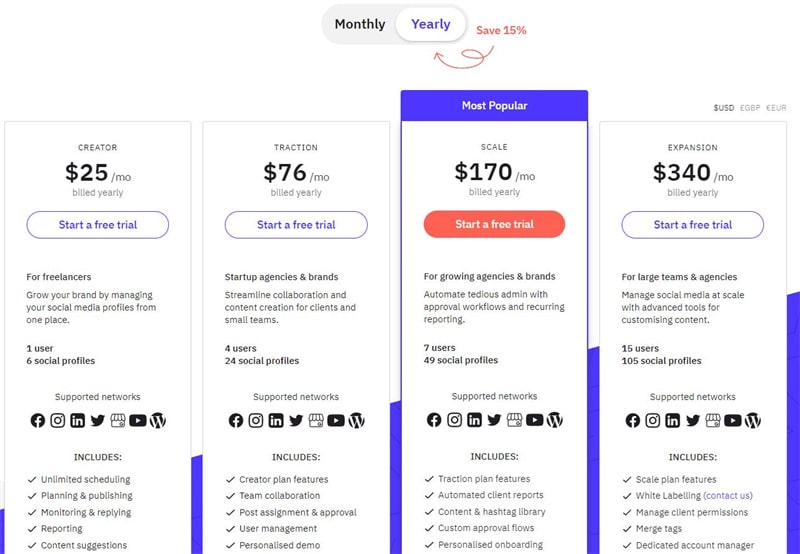
Task: Start the Scale plan free trial
Action: (x=494, y=224)
